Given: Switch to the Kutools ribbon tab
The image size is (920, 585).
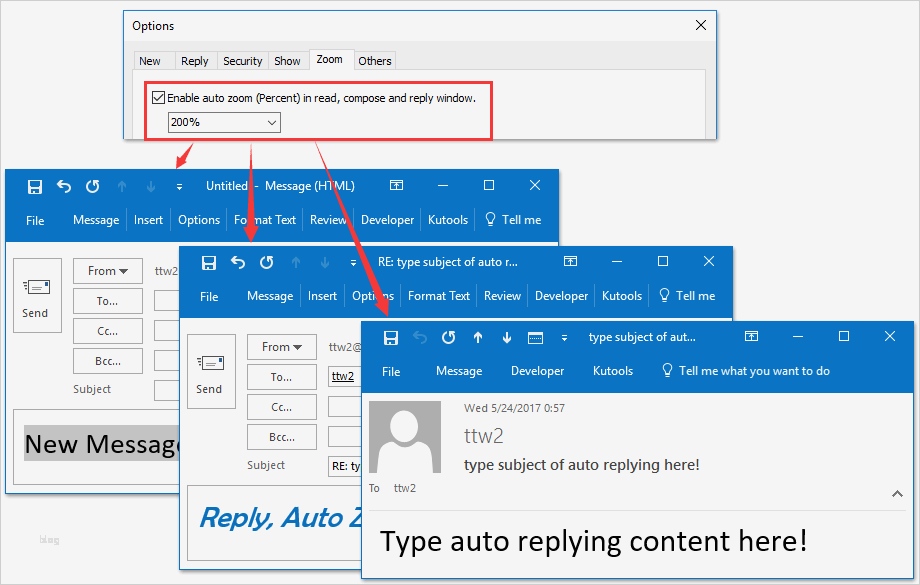Looking at the screenshot, I should pyautogui.click(x=613, y=370).
